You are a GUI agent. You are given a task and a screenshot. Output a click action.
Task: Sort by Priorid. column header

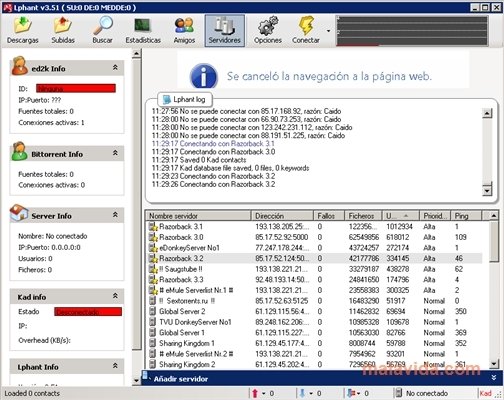(x=435, y=216)
